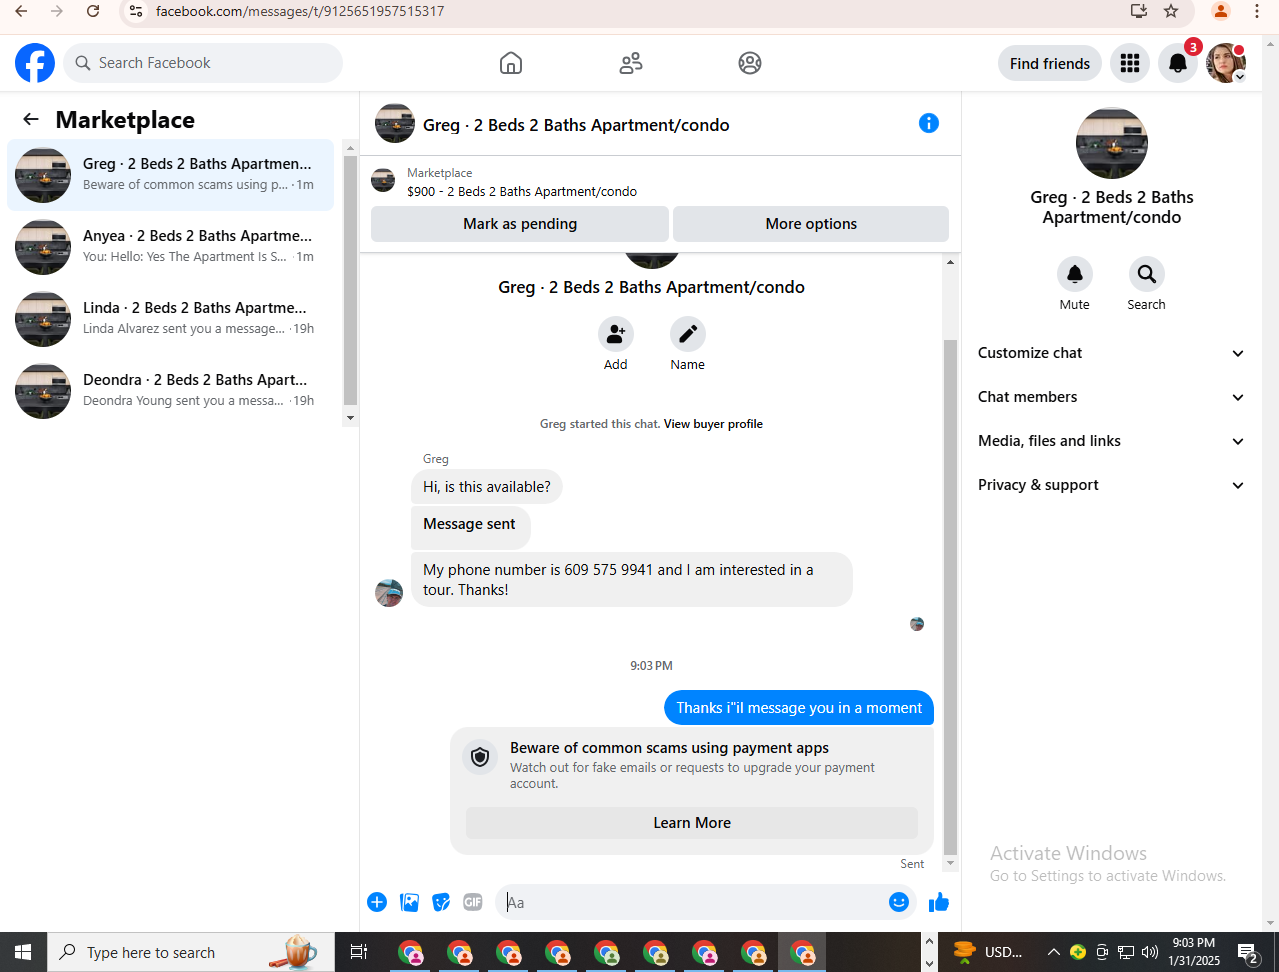The image size is (1279, 972).
Task: Open the View buyer profile link
Action: pos(713,424)
